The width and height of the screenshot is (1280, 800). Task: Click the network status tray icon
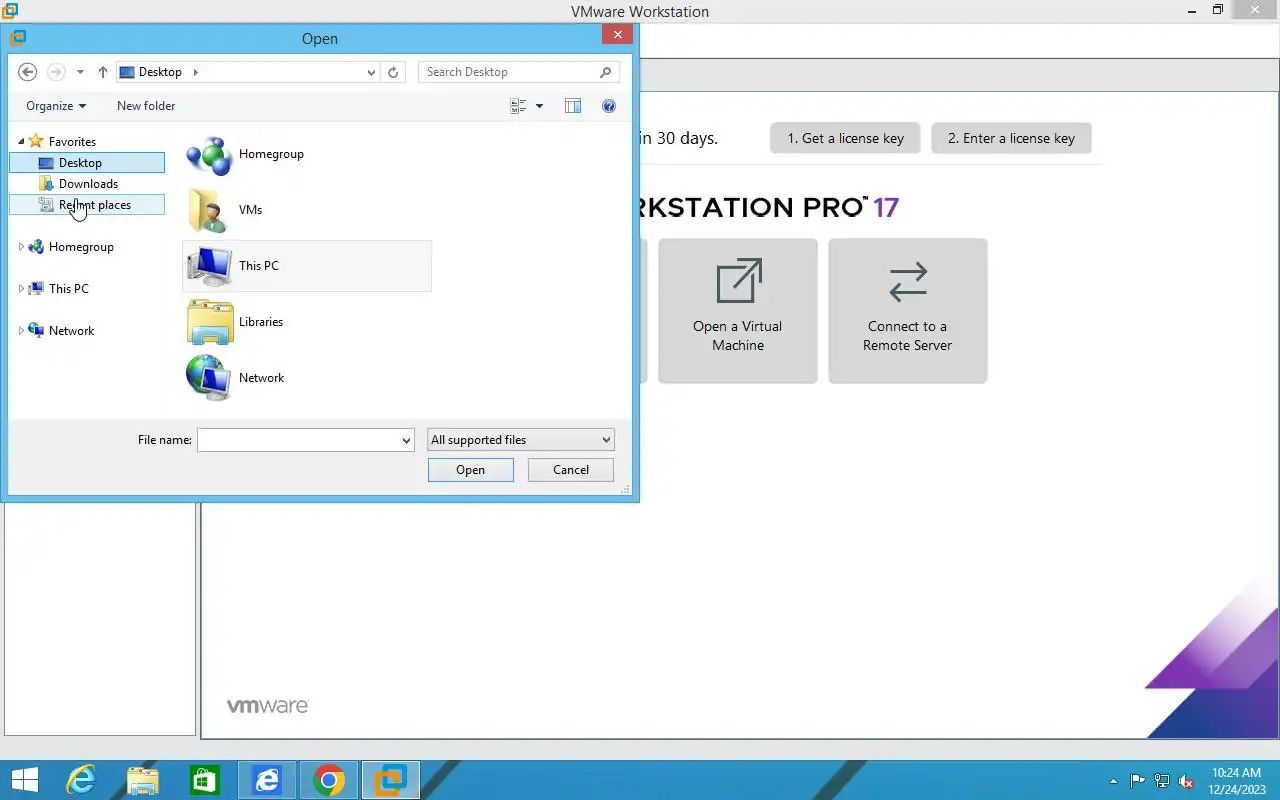pyautogui.click(x=1162, y=781)
